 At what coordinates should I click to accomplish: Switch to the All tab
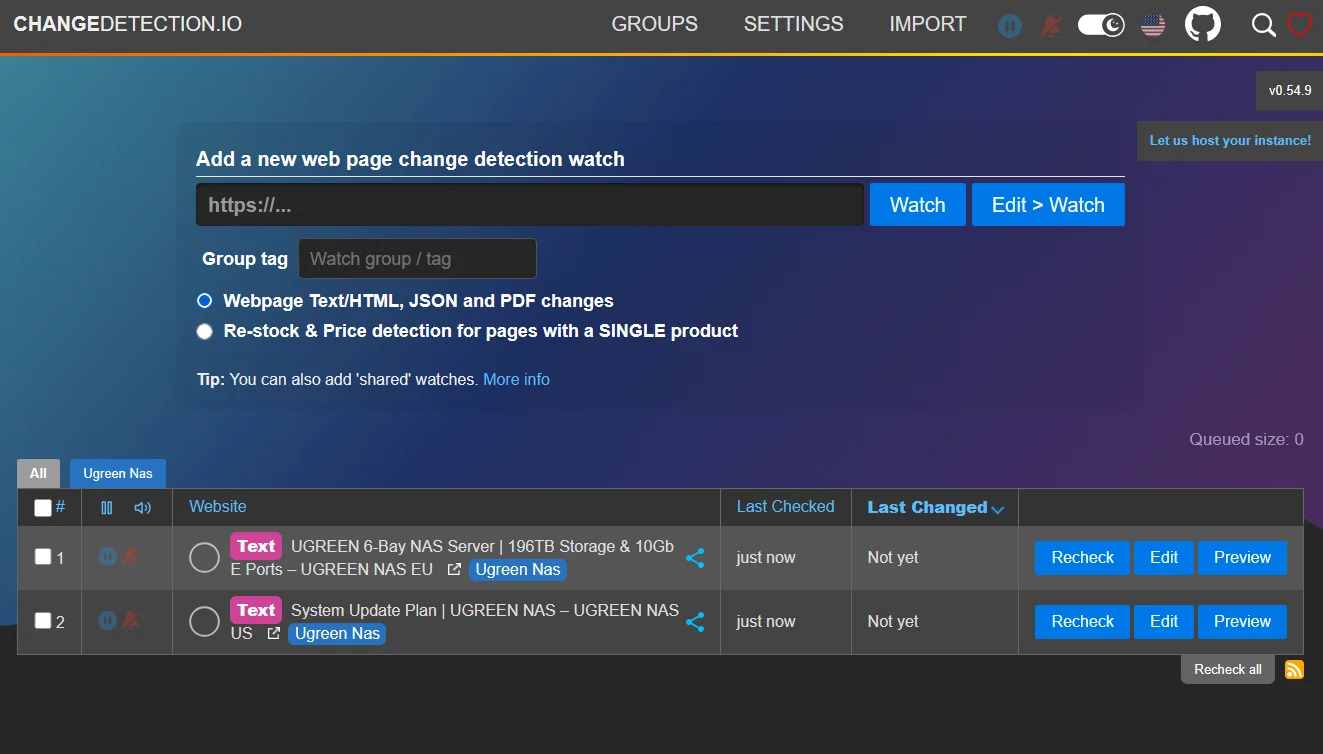(x=38, y=474)
